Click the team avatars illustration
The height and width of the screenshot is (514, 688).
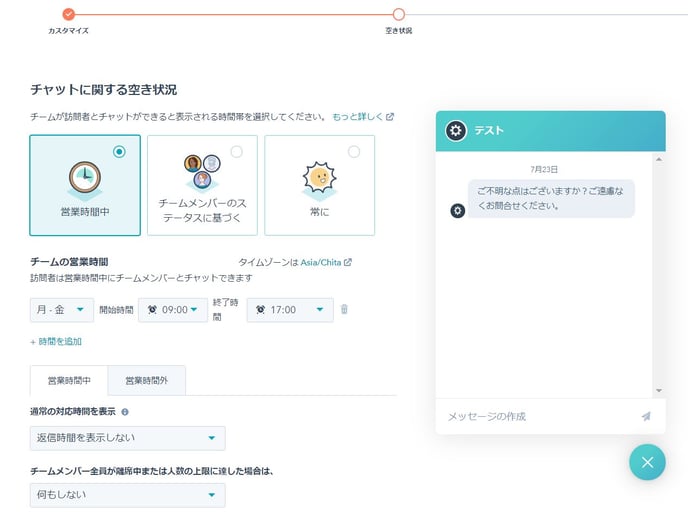click(x=202, y=172)
